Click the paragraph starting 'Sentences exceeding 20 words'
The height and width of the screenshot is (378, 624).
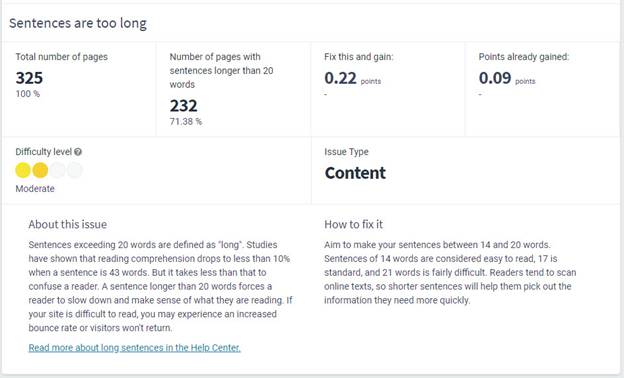[x=160, y=286]
